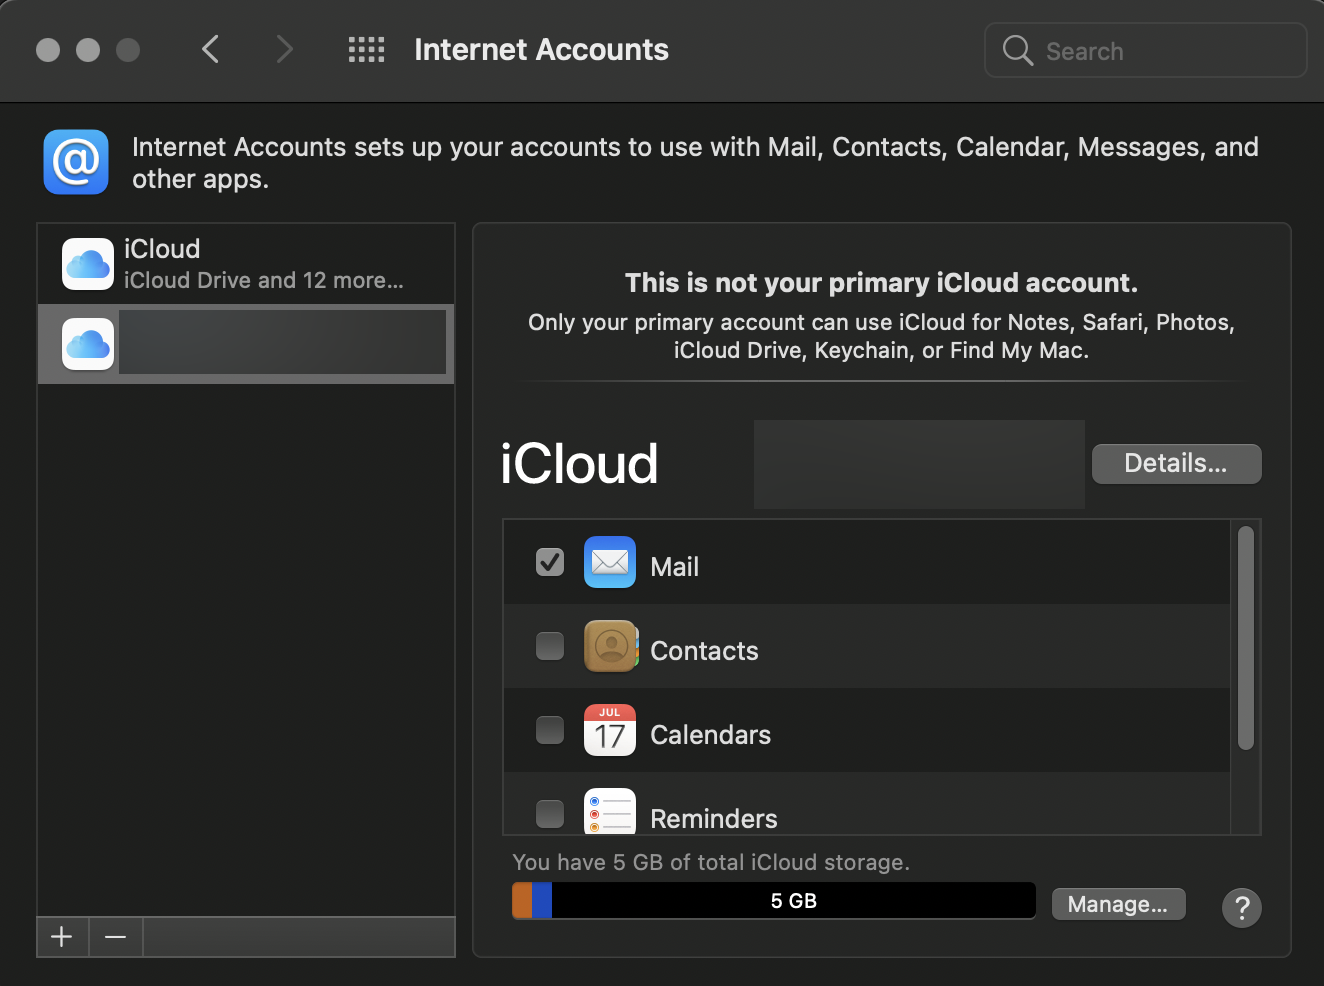1324x986 pixels.
Task: Click 'This is not your primary' heading
Action: (x=882, y=283)
